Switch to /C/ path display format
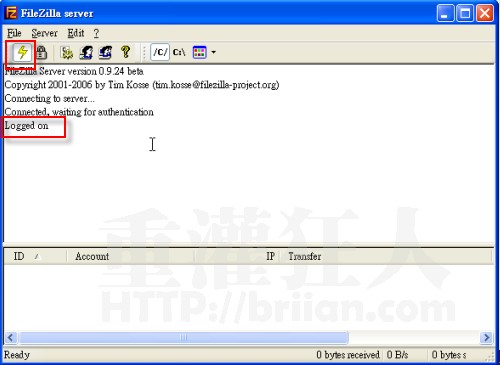This screenshot has width=500, height=365. click(x=160, y=52)
